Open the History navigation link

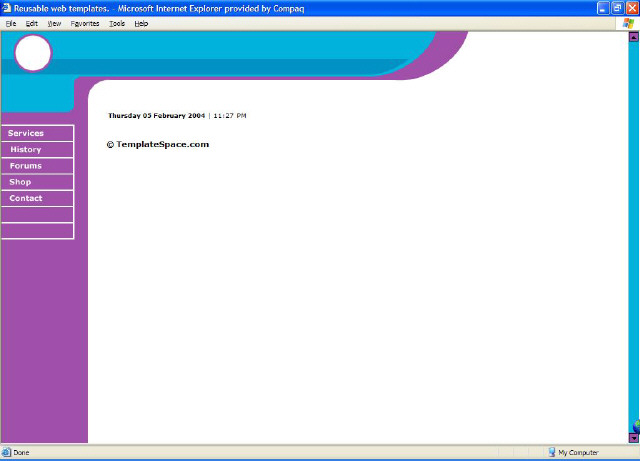(26, 150)
